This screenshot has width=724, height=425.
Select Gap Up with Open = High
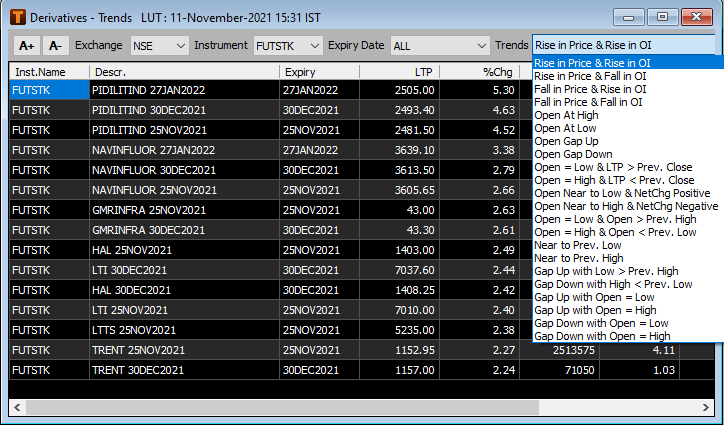click(628, 310)
